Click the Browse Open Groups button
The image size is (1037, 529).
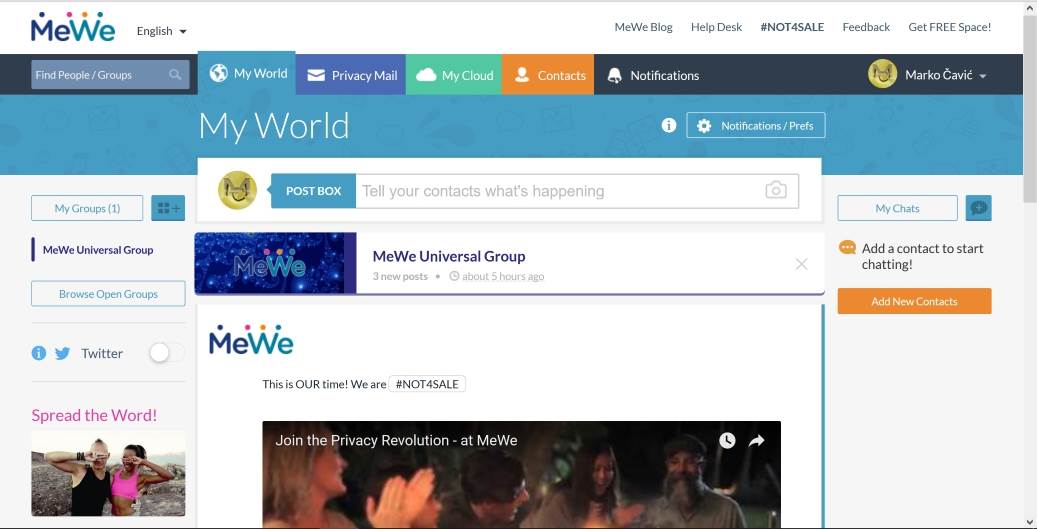[x=108, y=294]
